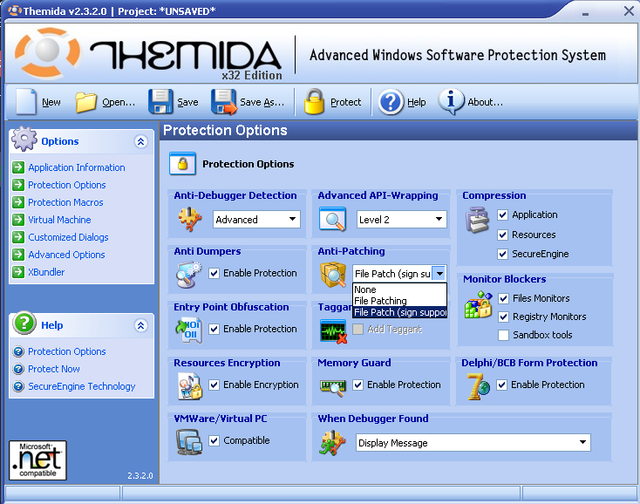Image resolution: width=640 pixels, height=504 pixels.
Task: Minimize the Themida window
Action: 585,13
